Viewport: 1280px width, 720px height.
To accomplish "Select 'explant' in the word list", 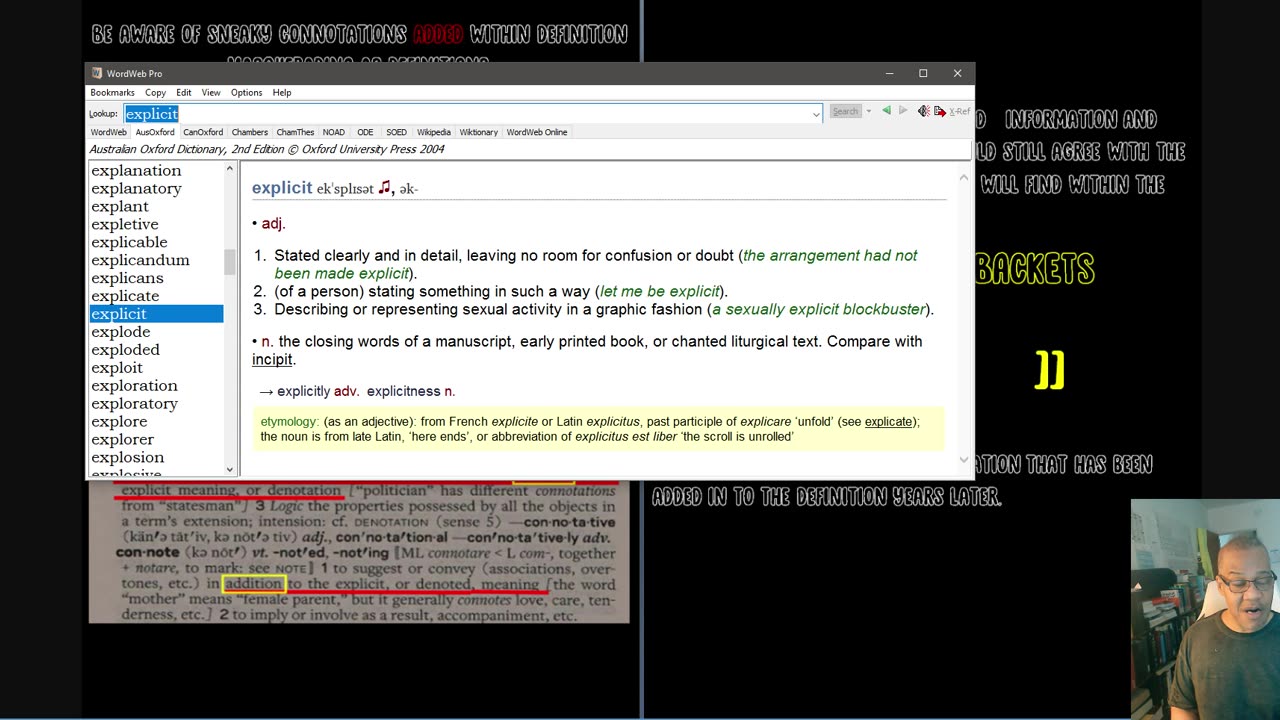I will tap(120, 206).
